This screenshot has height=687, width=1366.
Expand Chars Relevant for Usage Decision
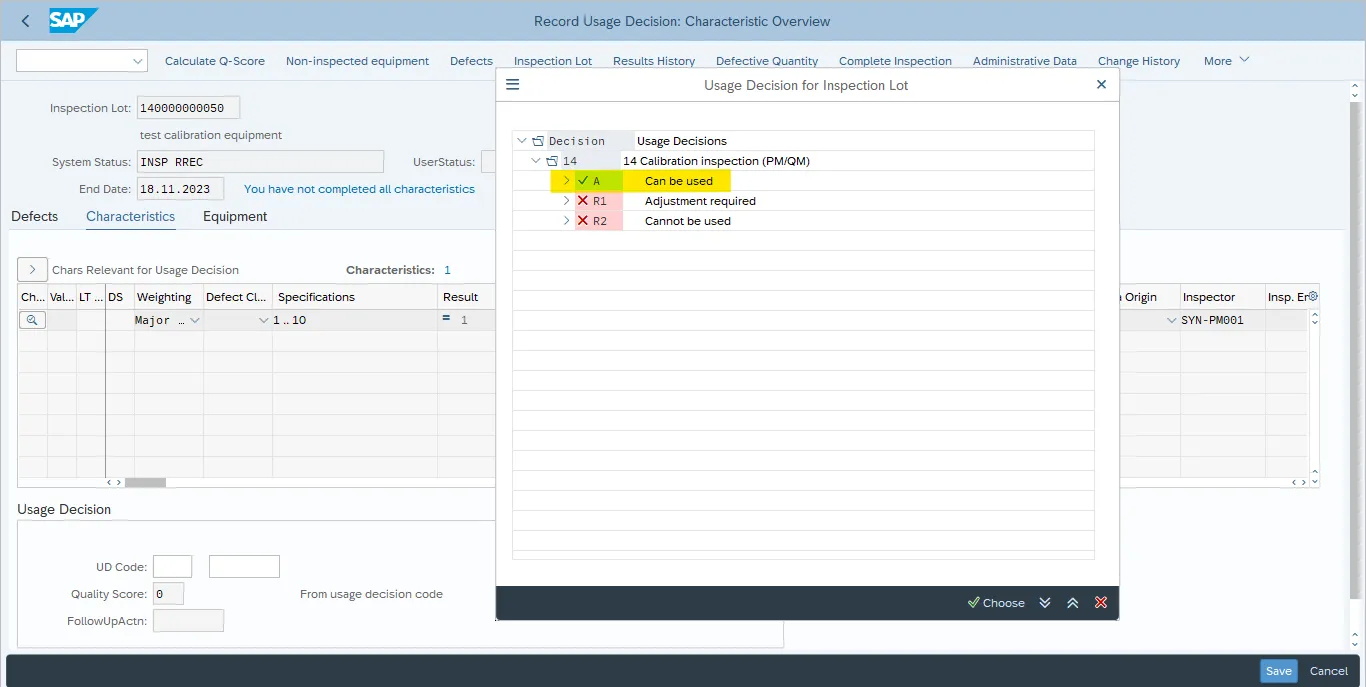(32, 270)
